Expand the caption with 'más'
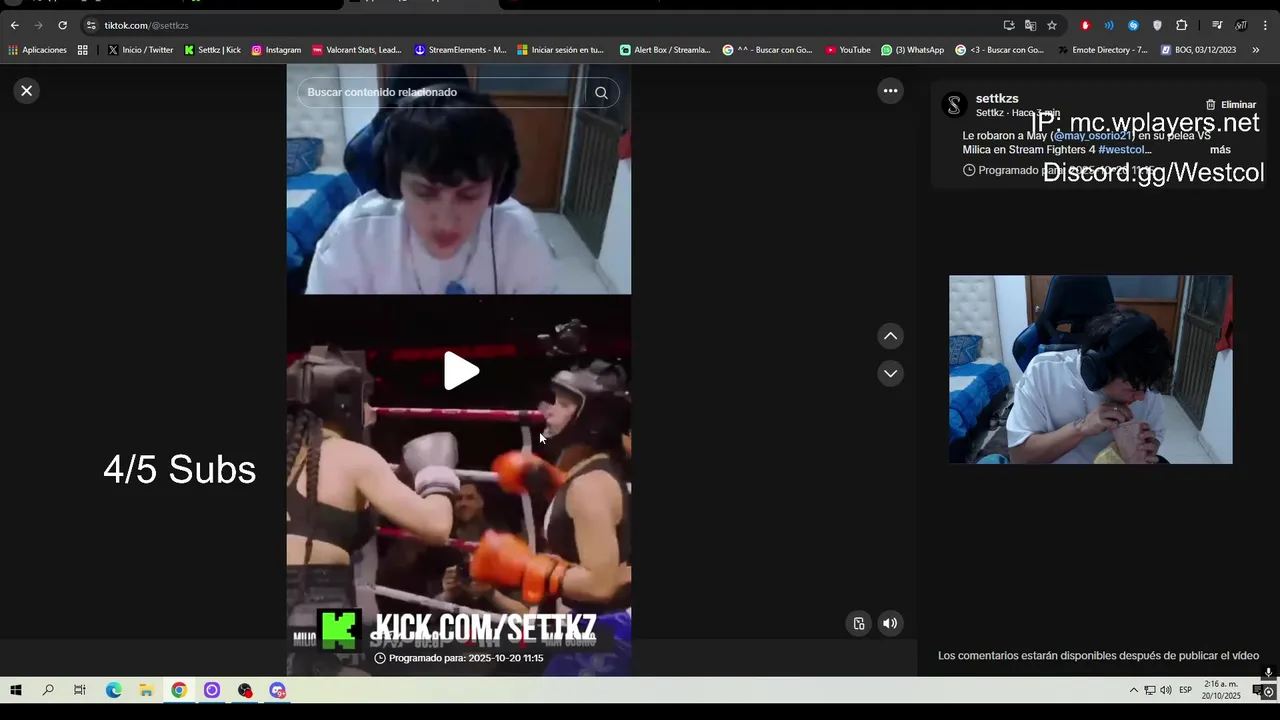This screenshot has height=720, width=1280. coord(1220,150)
